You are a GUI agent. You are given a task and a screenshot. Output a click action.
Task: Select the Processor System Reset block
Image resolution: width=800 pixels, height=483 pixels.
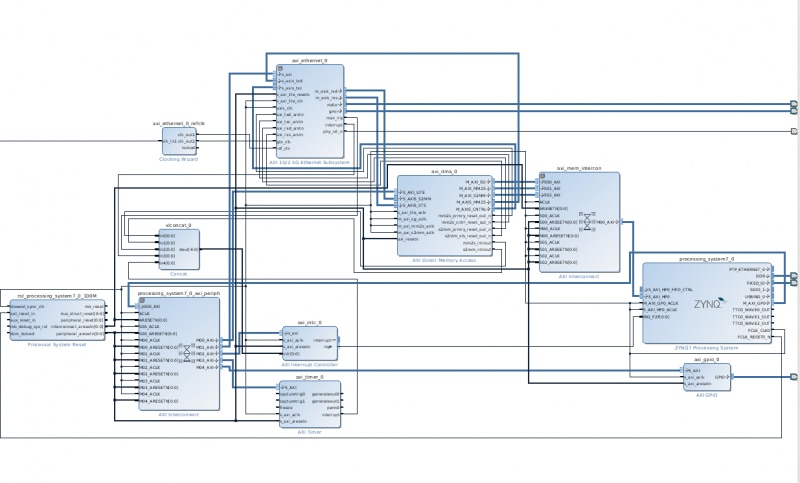57,320
